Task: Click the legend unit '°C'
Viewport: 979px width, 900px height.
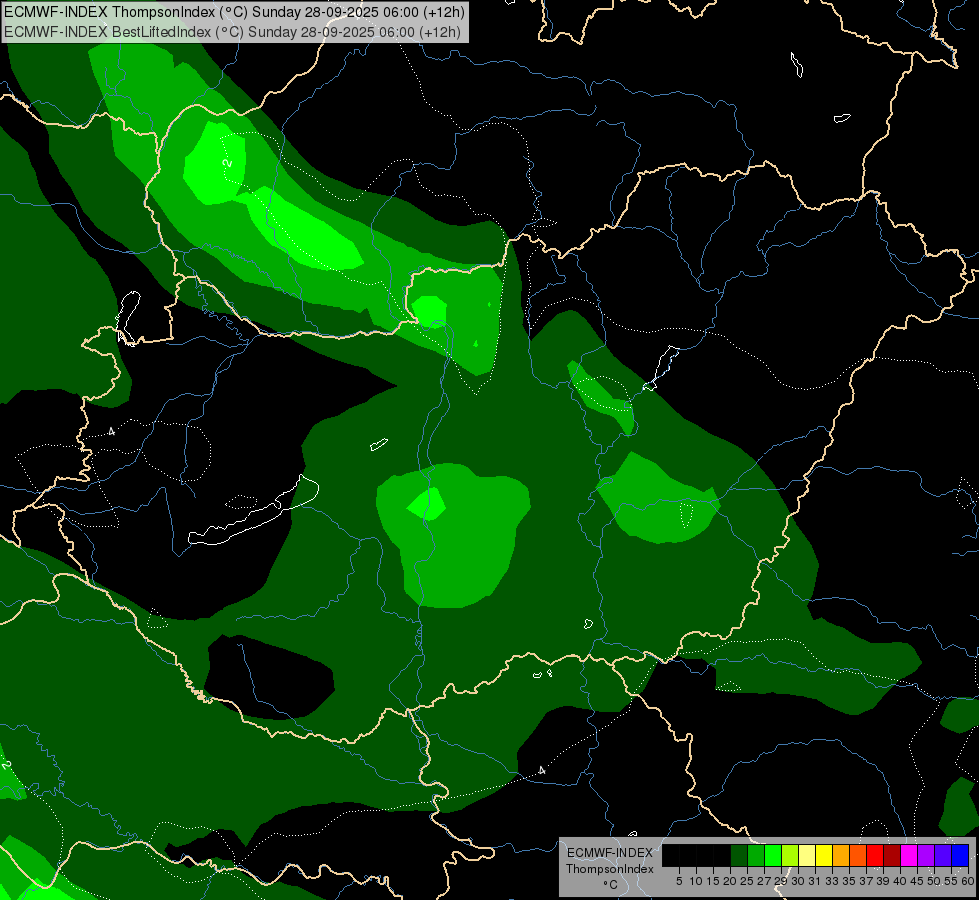Action: point(611,885)
